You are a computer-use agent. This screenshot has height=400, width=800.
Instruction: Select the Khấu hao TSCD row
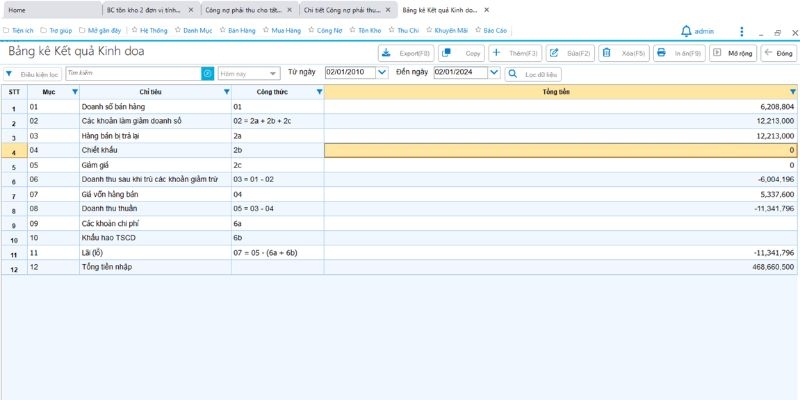[399, 238]
